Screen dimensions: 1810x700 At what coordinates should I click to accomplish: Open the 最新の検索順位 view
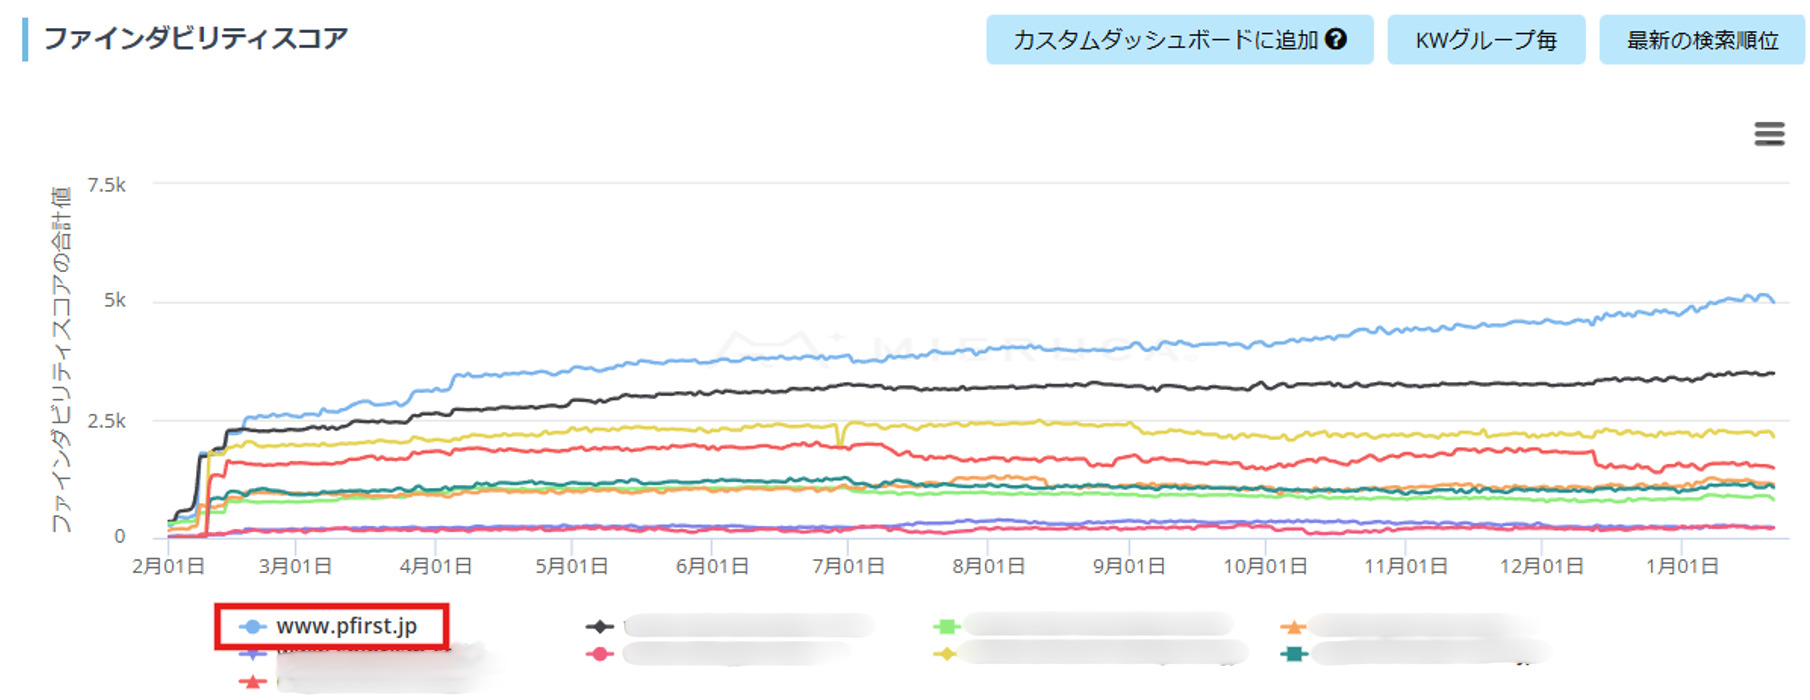tap(1701, 40)
